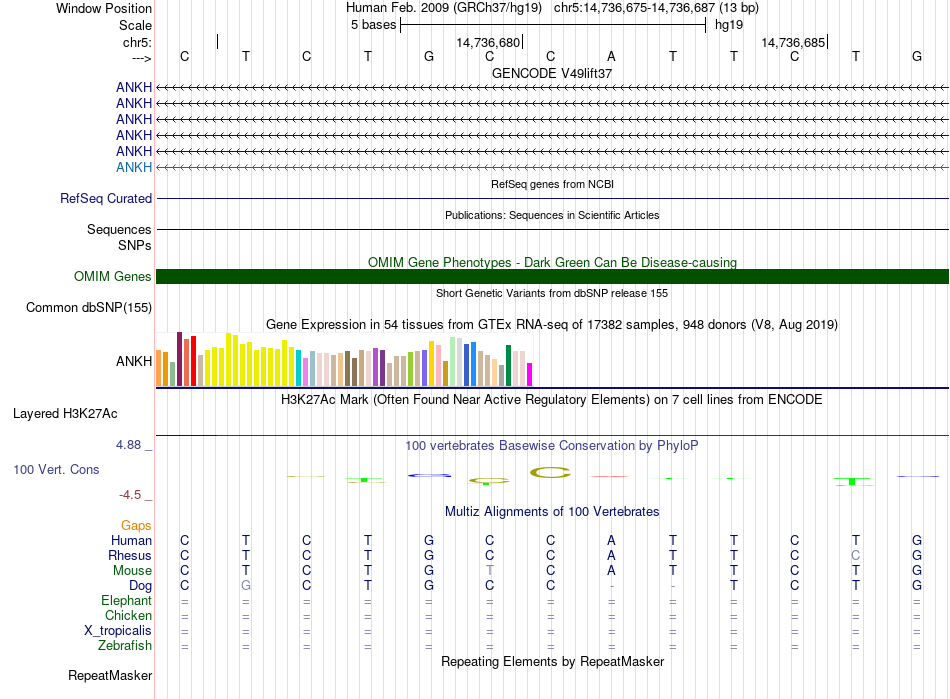This screenshot has height=699, width=950.
Task: Select the light blue ANKH transcript label
Action: pyautogui.click(x=134, y=167)
